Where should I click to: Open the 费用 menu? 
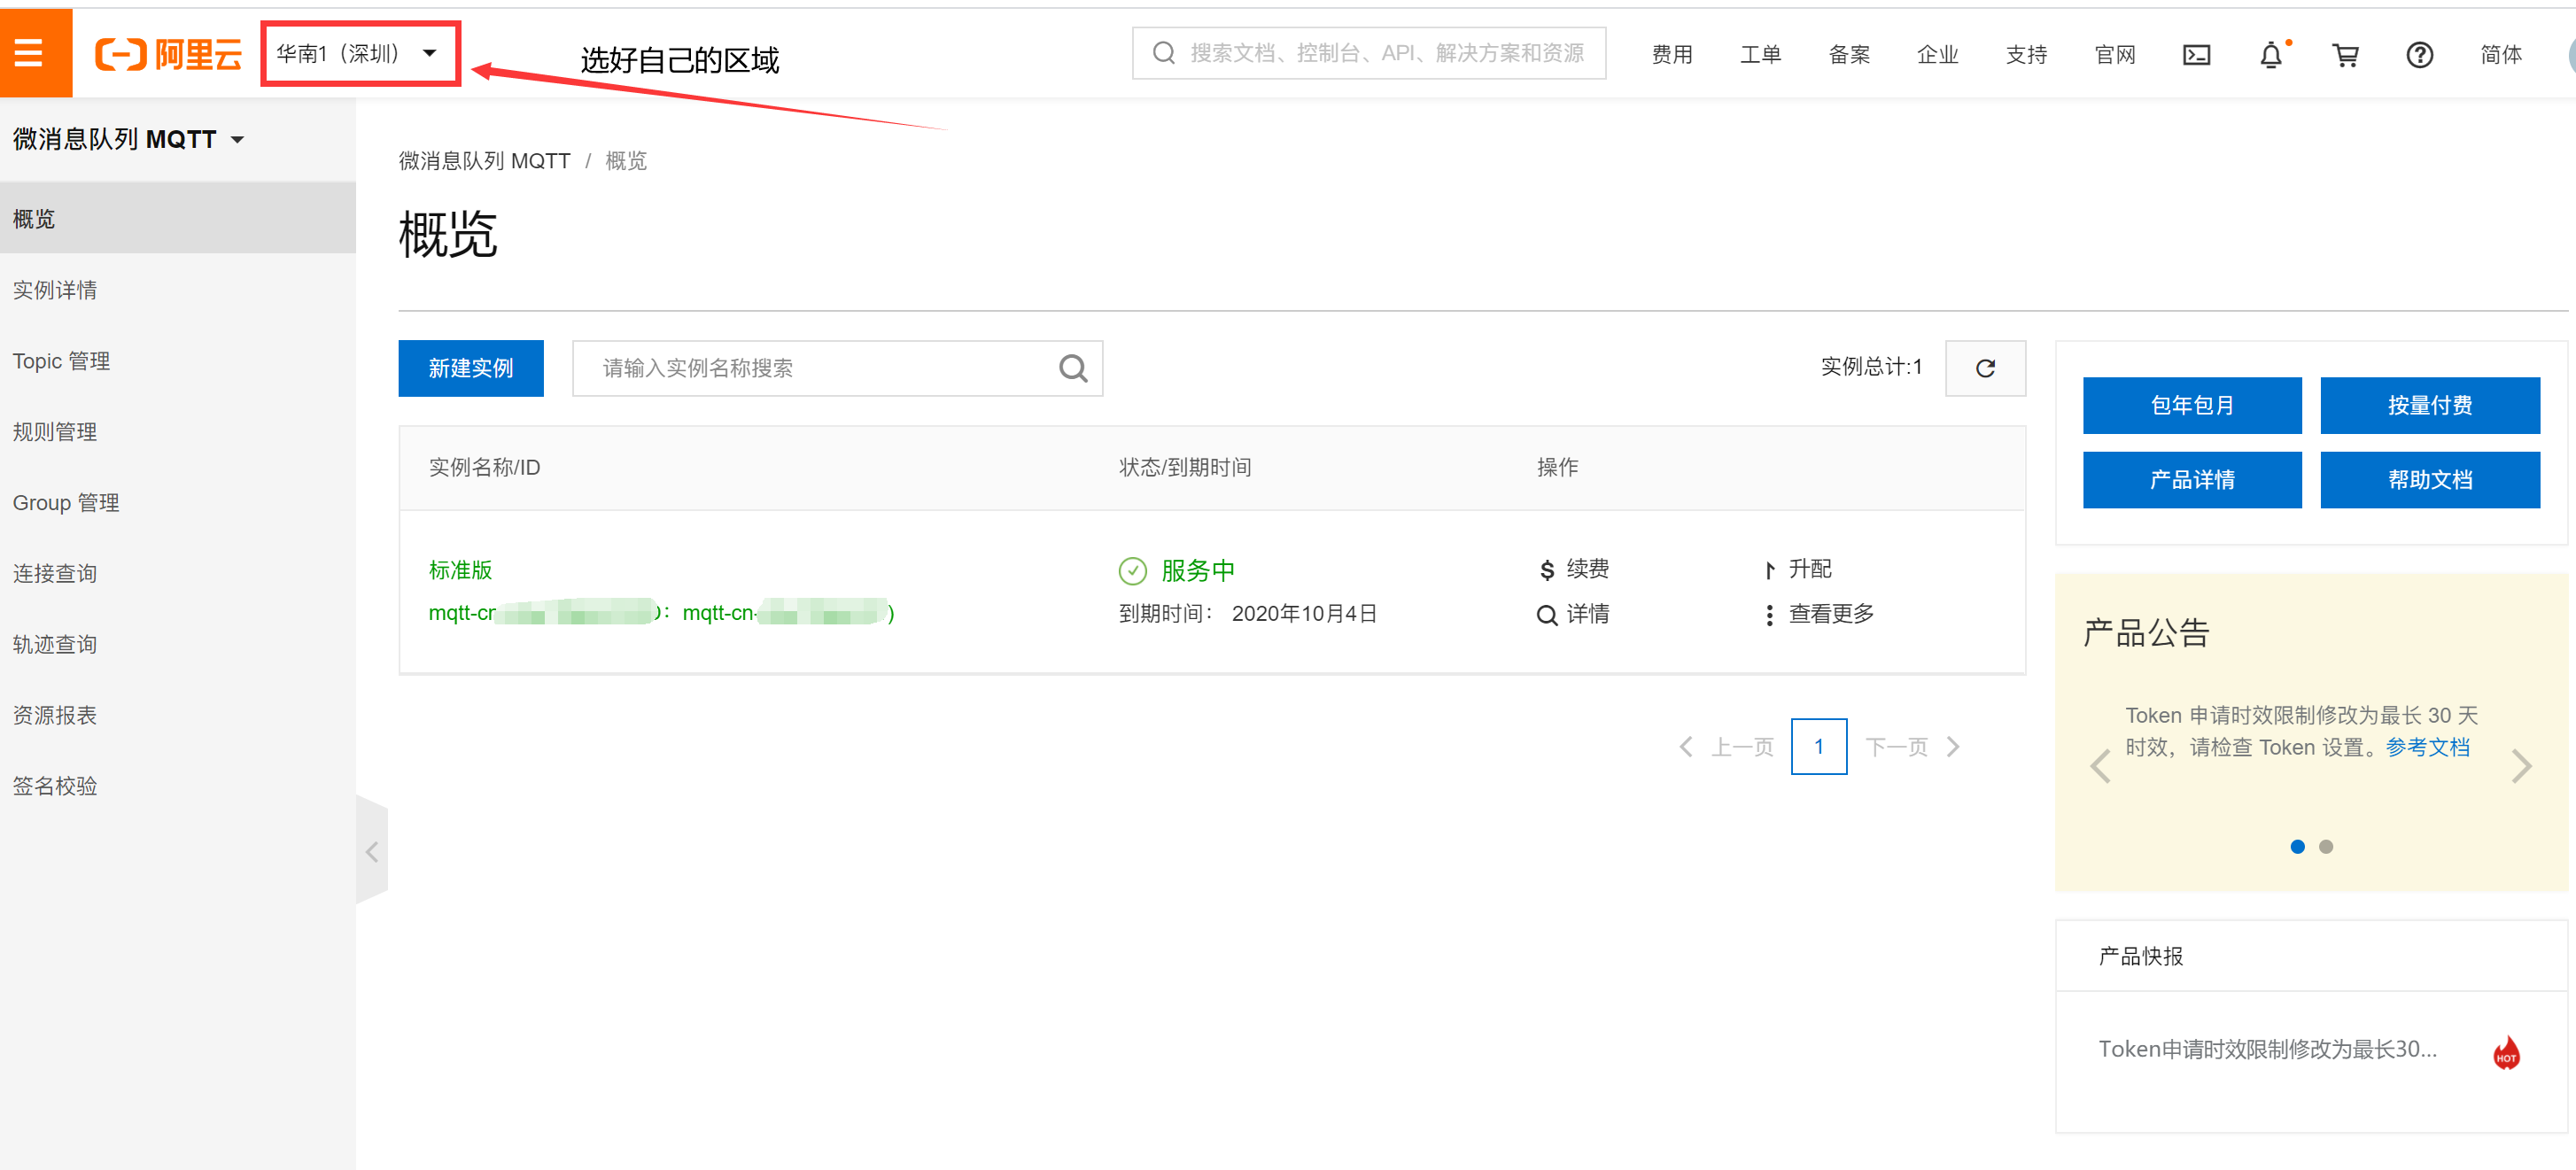click(x=1671, y=55)
